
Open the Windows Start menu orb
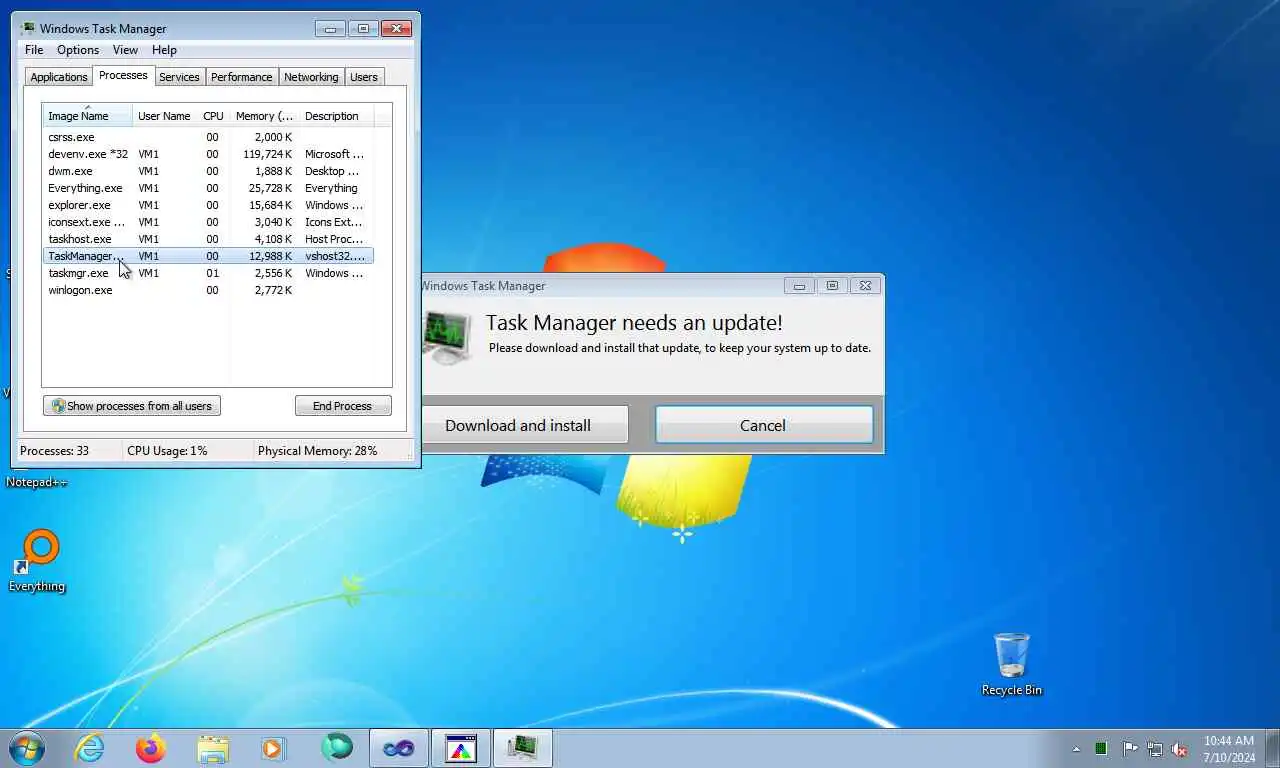pyautogui.click(x=26, y=748)
